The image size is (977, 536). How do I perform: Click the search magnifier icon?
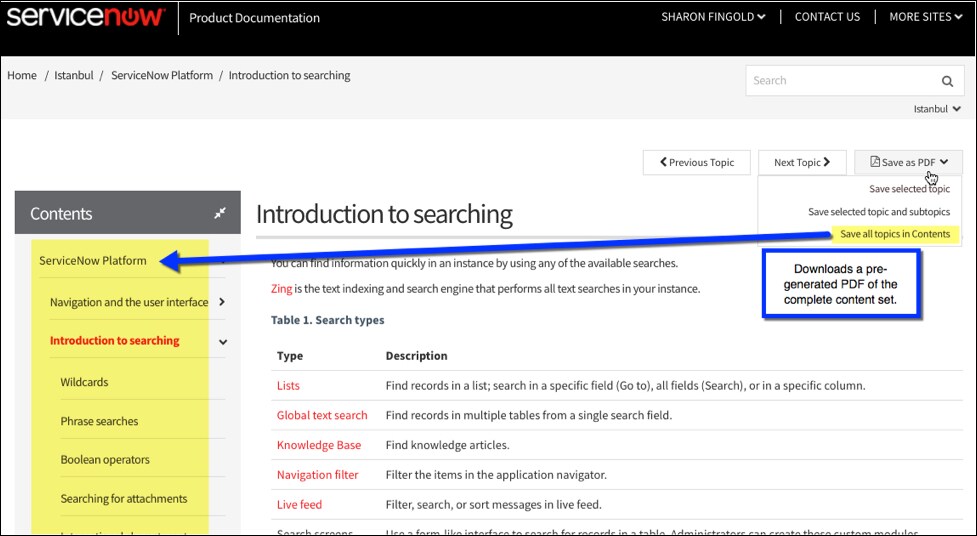pos(947,81)
